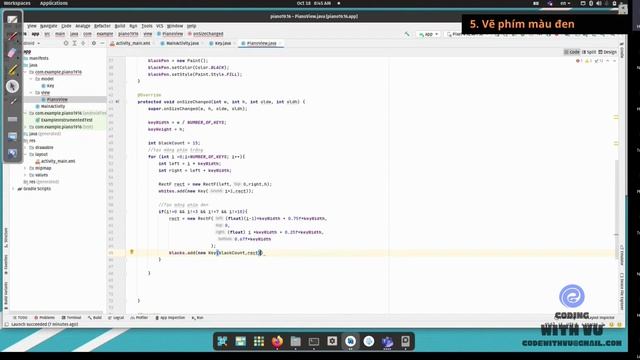Select the PianoView.java editor tab
Viewport: 640px width, 360px height.
point(260,43)
